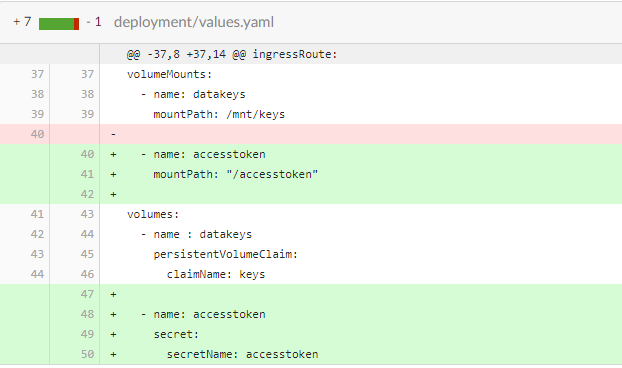
Task: Click the minus marker on removed line 40
Action: pos(113,134)
